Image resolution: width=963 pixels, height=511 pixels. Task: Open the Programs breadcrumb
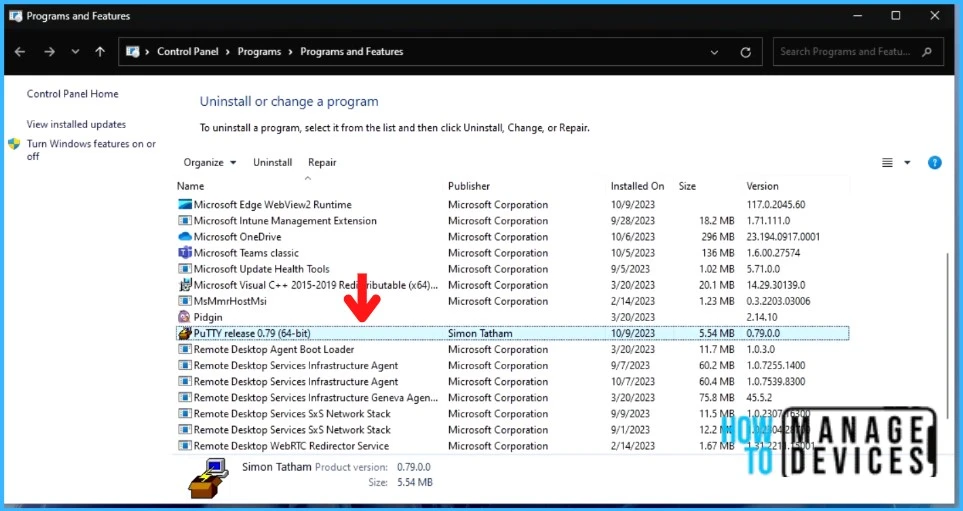(259, 52)
